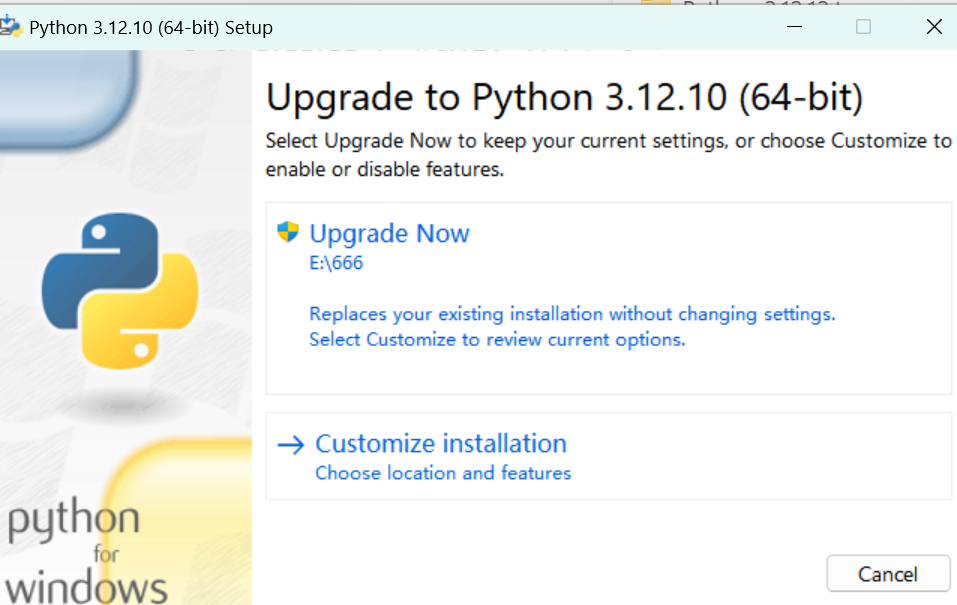Click the E:\666 install path text
This screenshot has height=605, width=957.
(x=336, y=263)
